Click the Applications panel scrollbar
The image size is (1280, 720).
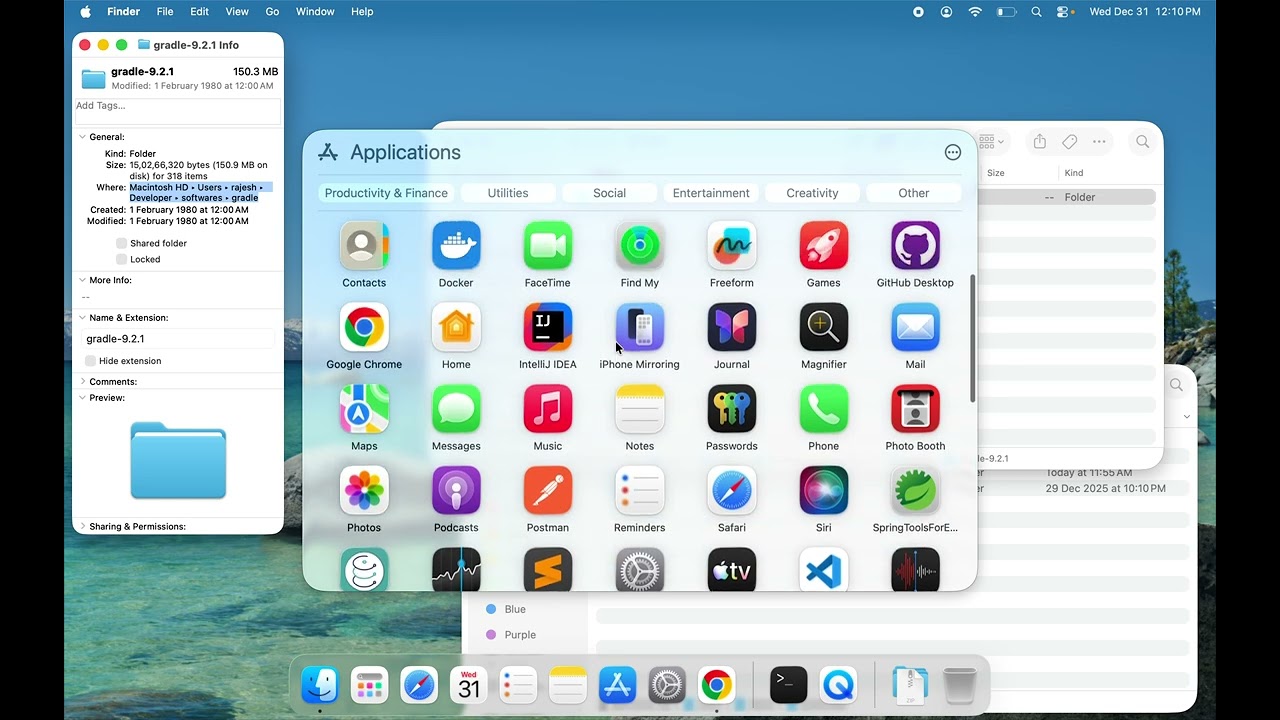tap(972, 338)
